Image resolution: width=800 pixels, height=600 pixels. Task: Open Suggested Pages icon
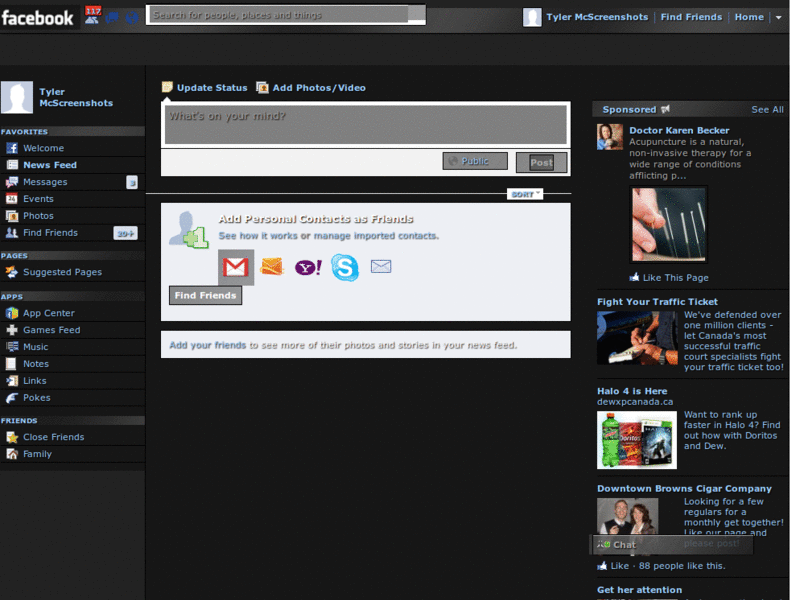12,272
